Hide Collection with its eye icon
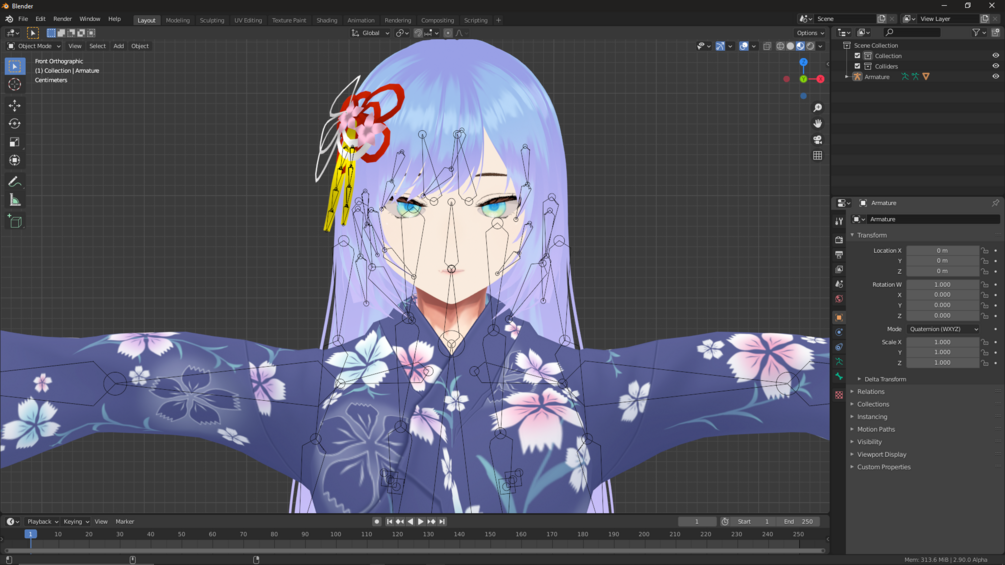The height and width of the screenshot is (565, 1005). (995, 56)
